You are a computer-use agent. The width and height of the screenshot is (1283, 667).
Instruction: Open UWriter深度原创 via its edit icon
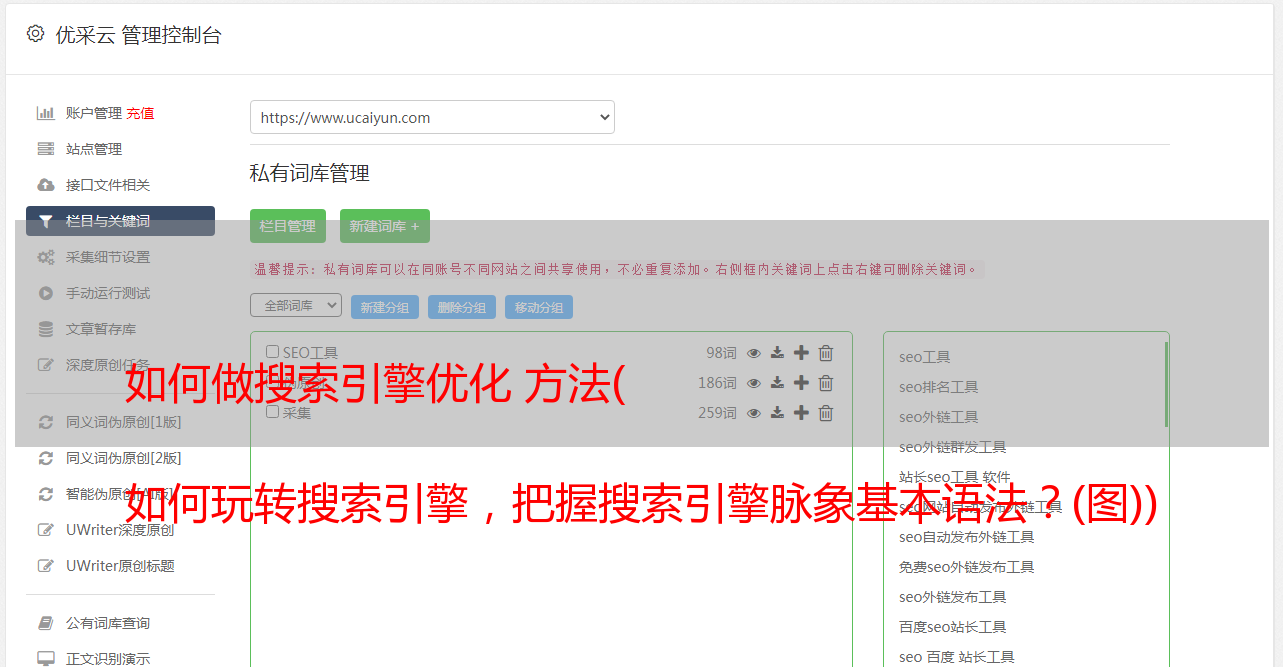tap(46, 530)
